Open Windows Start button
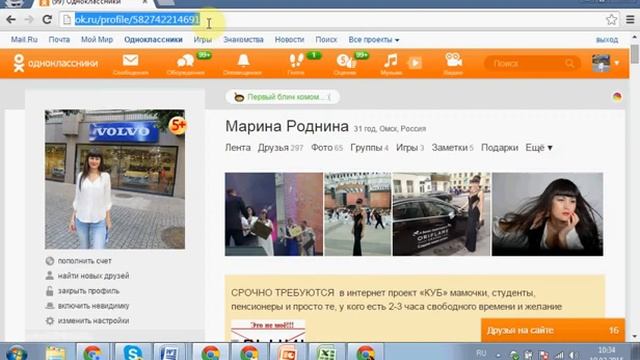 [x=16, y=353]
